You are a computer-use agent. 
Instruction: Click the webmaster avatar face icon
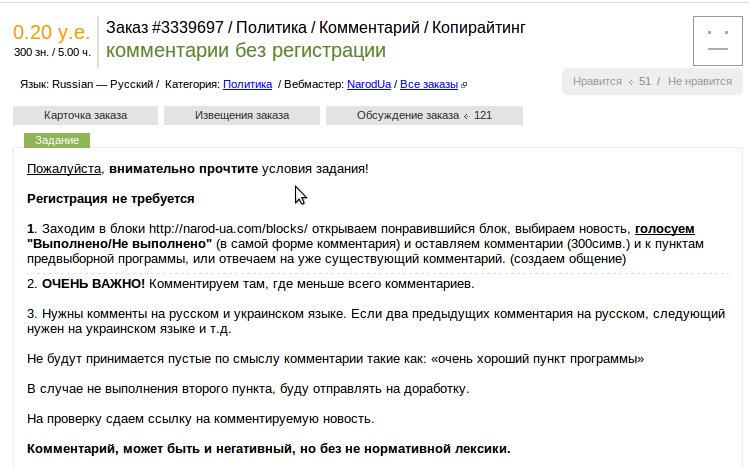[717, 41]
